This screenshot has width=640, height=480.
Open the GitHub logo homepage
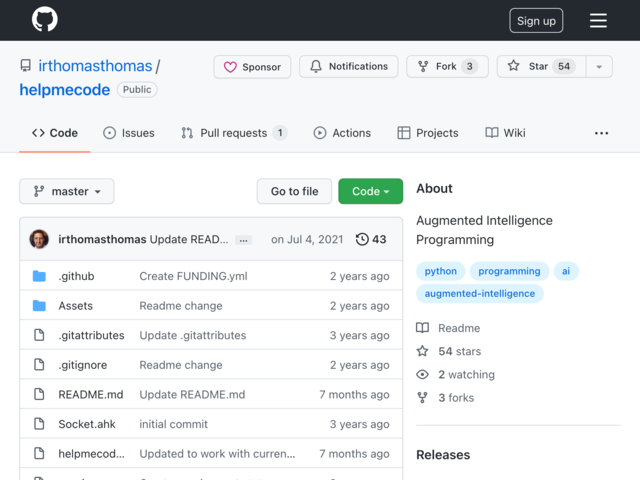(x=44, y=20)
